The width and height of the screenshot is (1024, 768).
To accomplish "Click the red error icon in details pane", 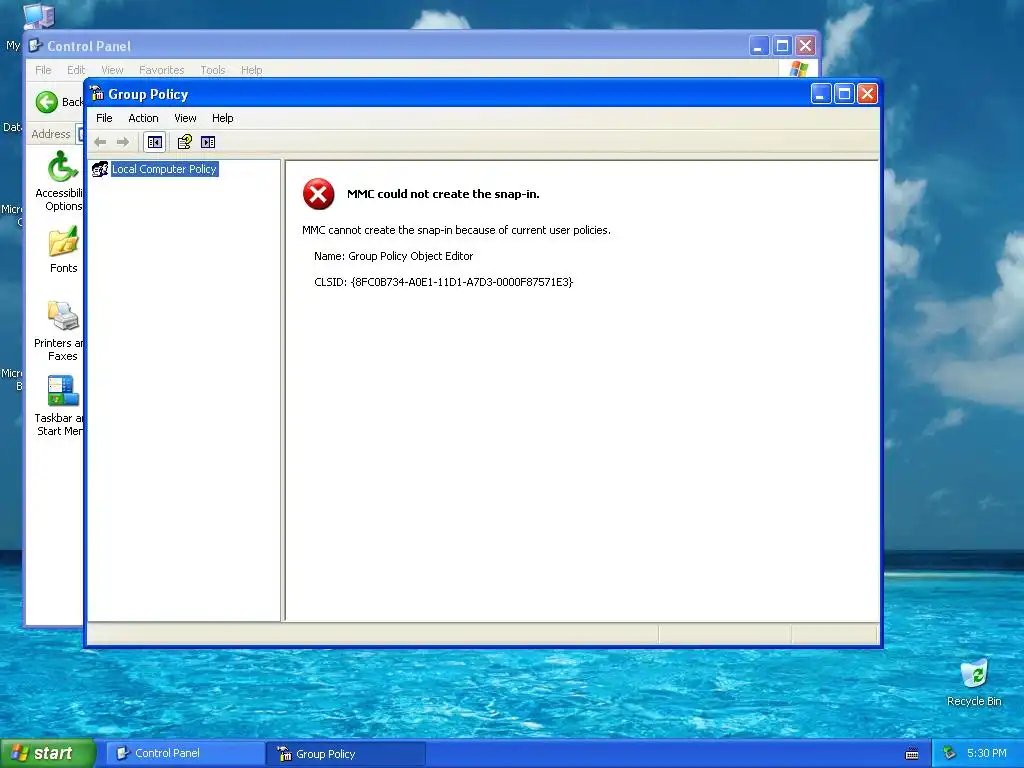I will [x=319, y=194].
